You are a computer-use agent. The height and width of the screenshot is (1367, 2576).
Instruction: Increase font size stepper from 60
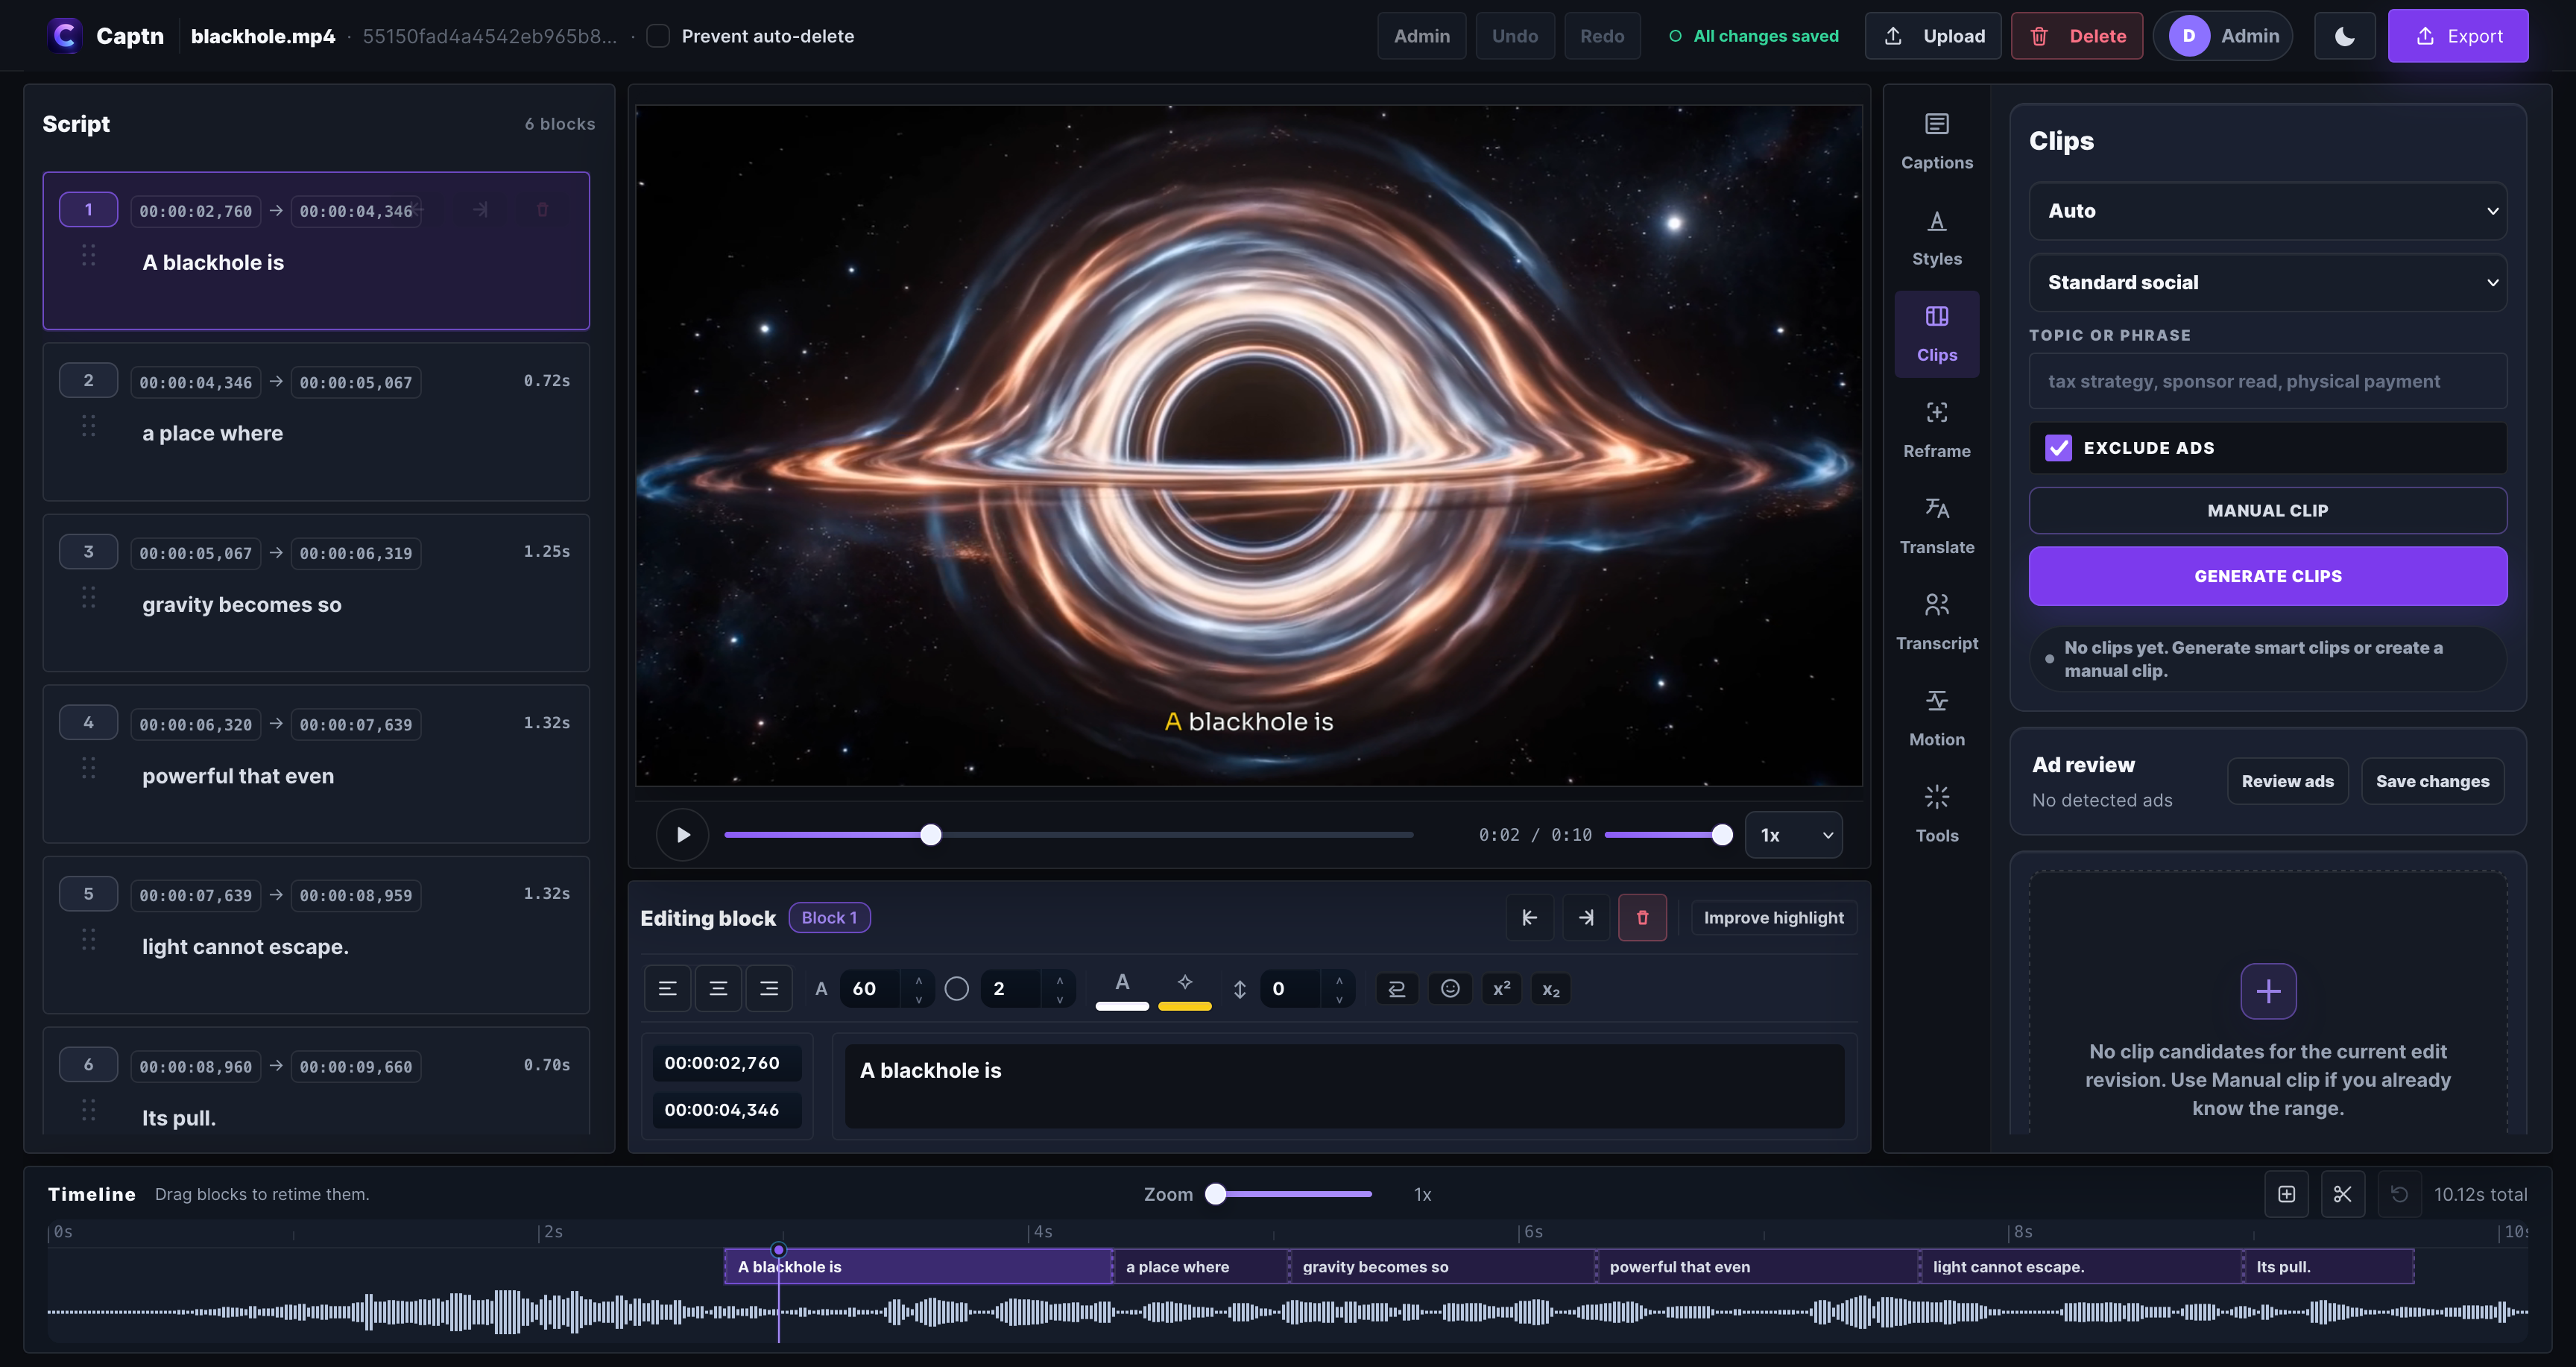918,980
